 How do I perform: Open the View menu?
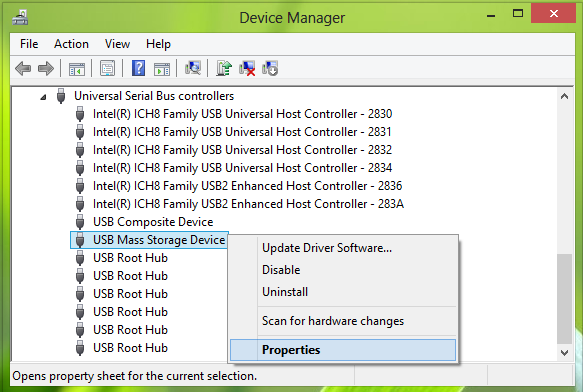[117, 44]
